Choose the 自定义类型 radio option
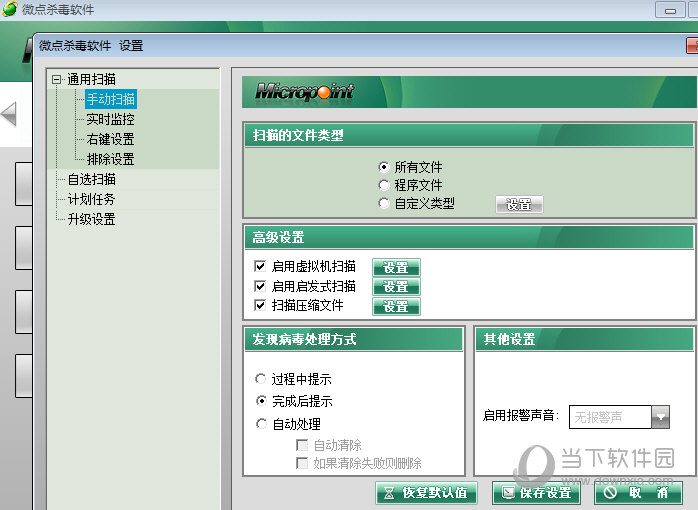This screenshot has width=698, height=510. (384, 203)
